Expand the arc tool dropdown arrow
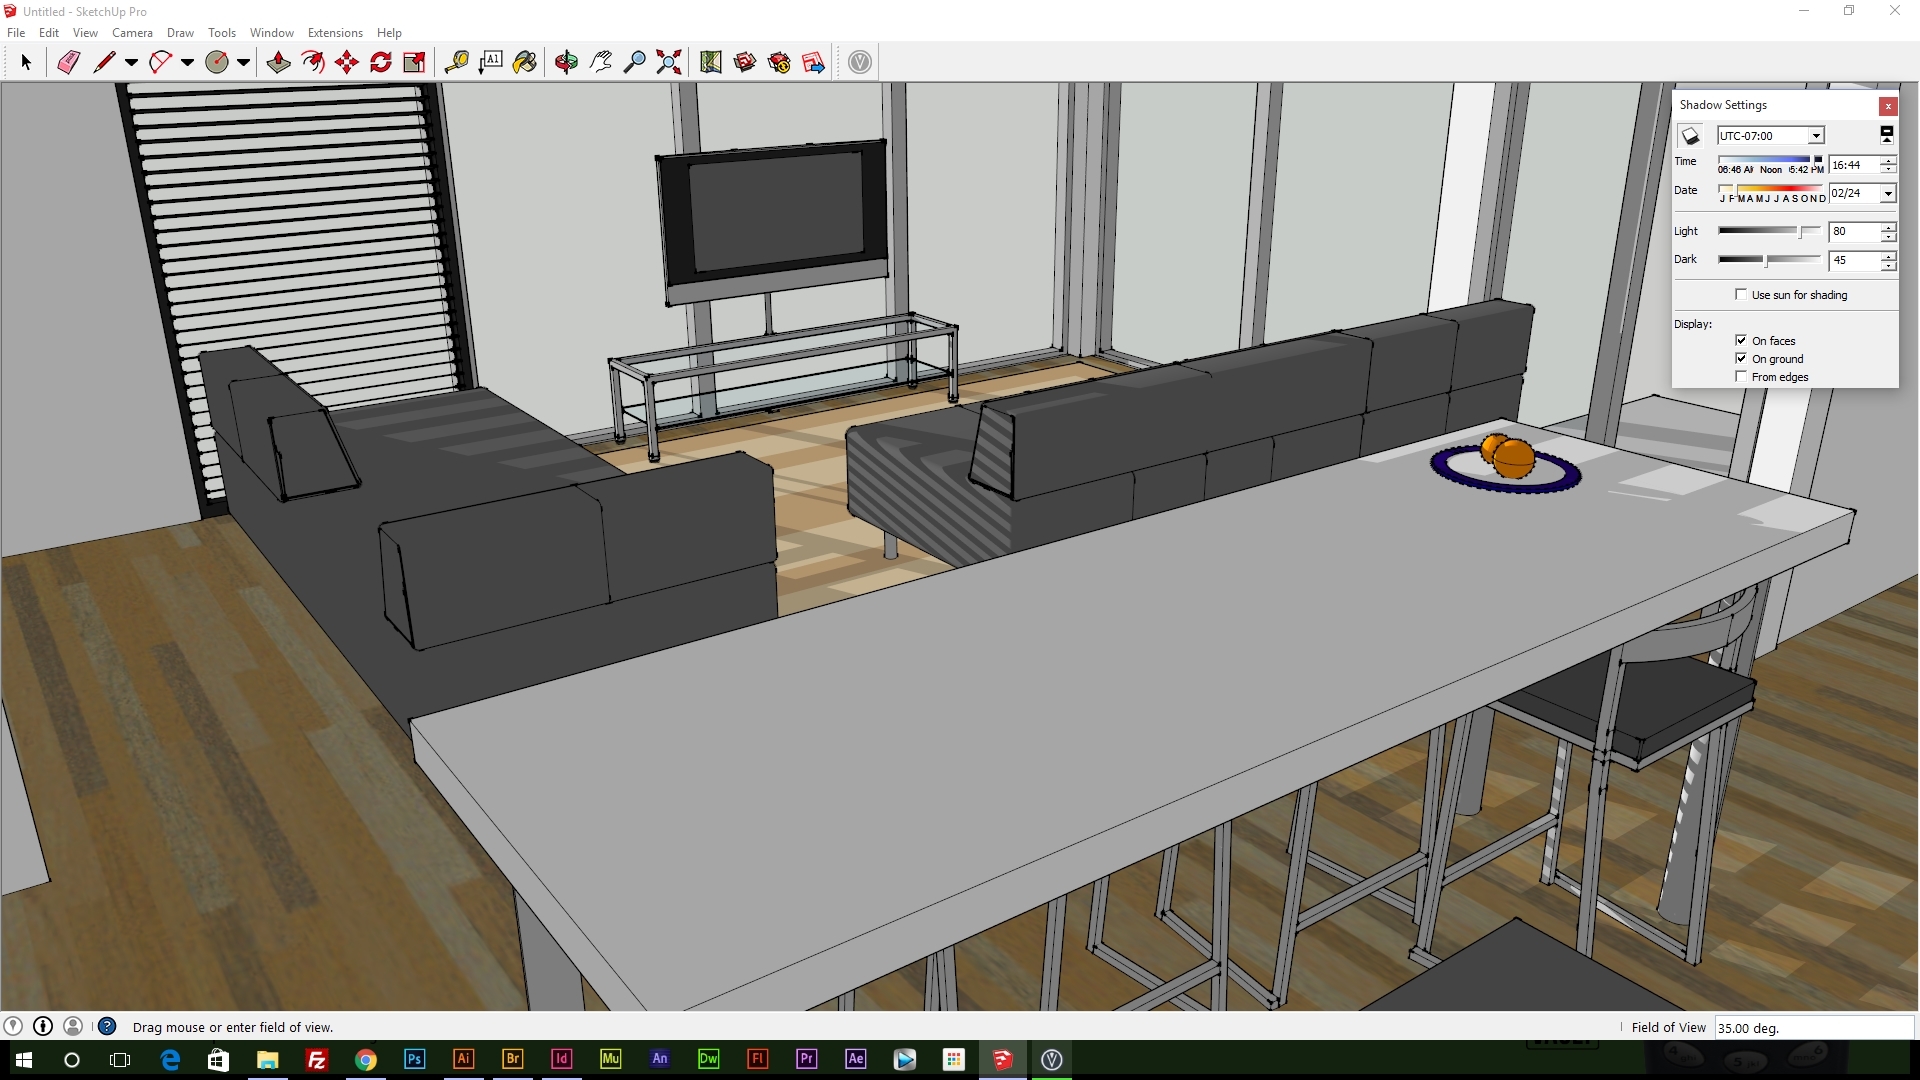The height and width of the screenshot is (1080, 1920). click(x=187, y=62)
